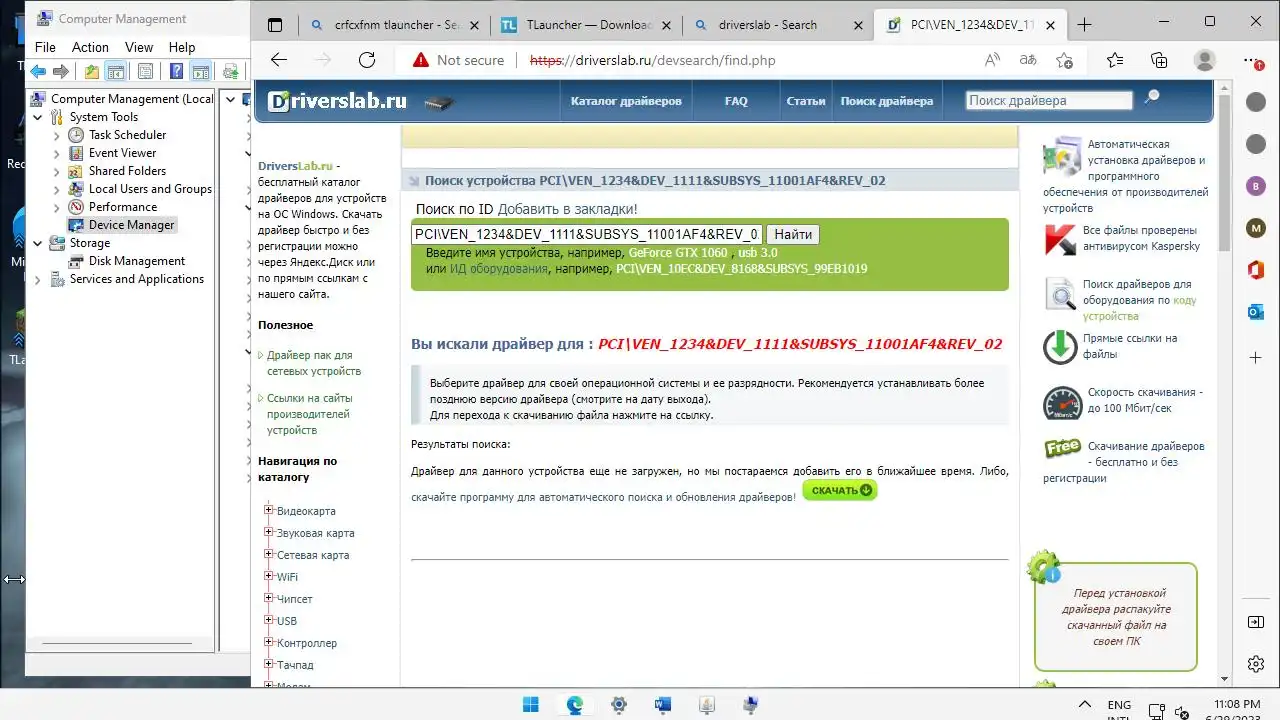The image size is (1280, 720).
Task: Click the Driverslab.ru site logo
Action: pos(337,101)
